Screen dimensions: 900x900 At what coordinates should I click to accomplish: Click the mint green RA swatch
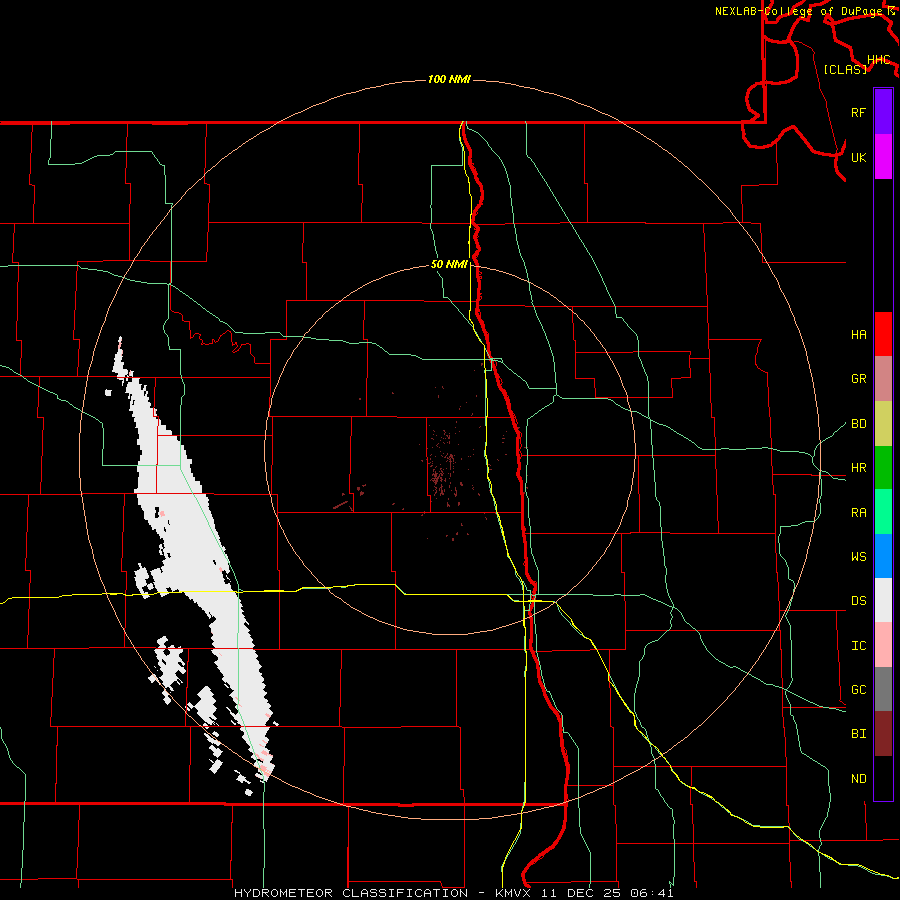click(x=883, y=512)
